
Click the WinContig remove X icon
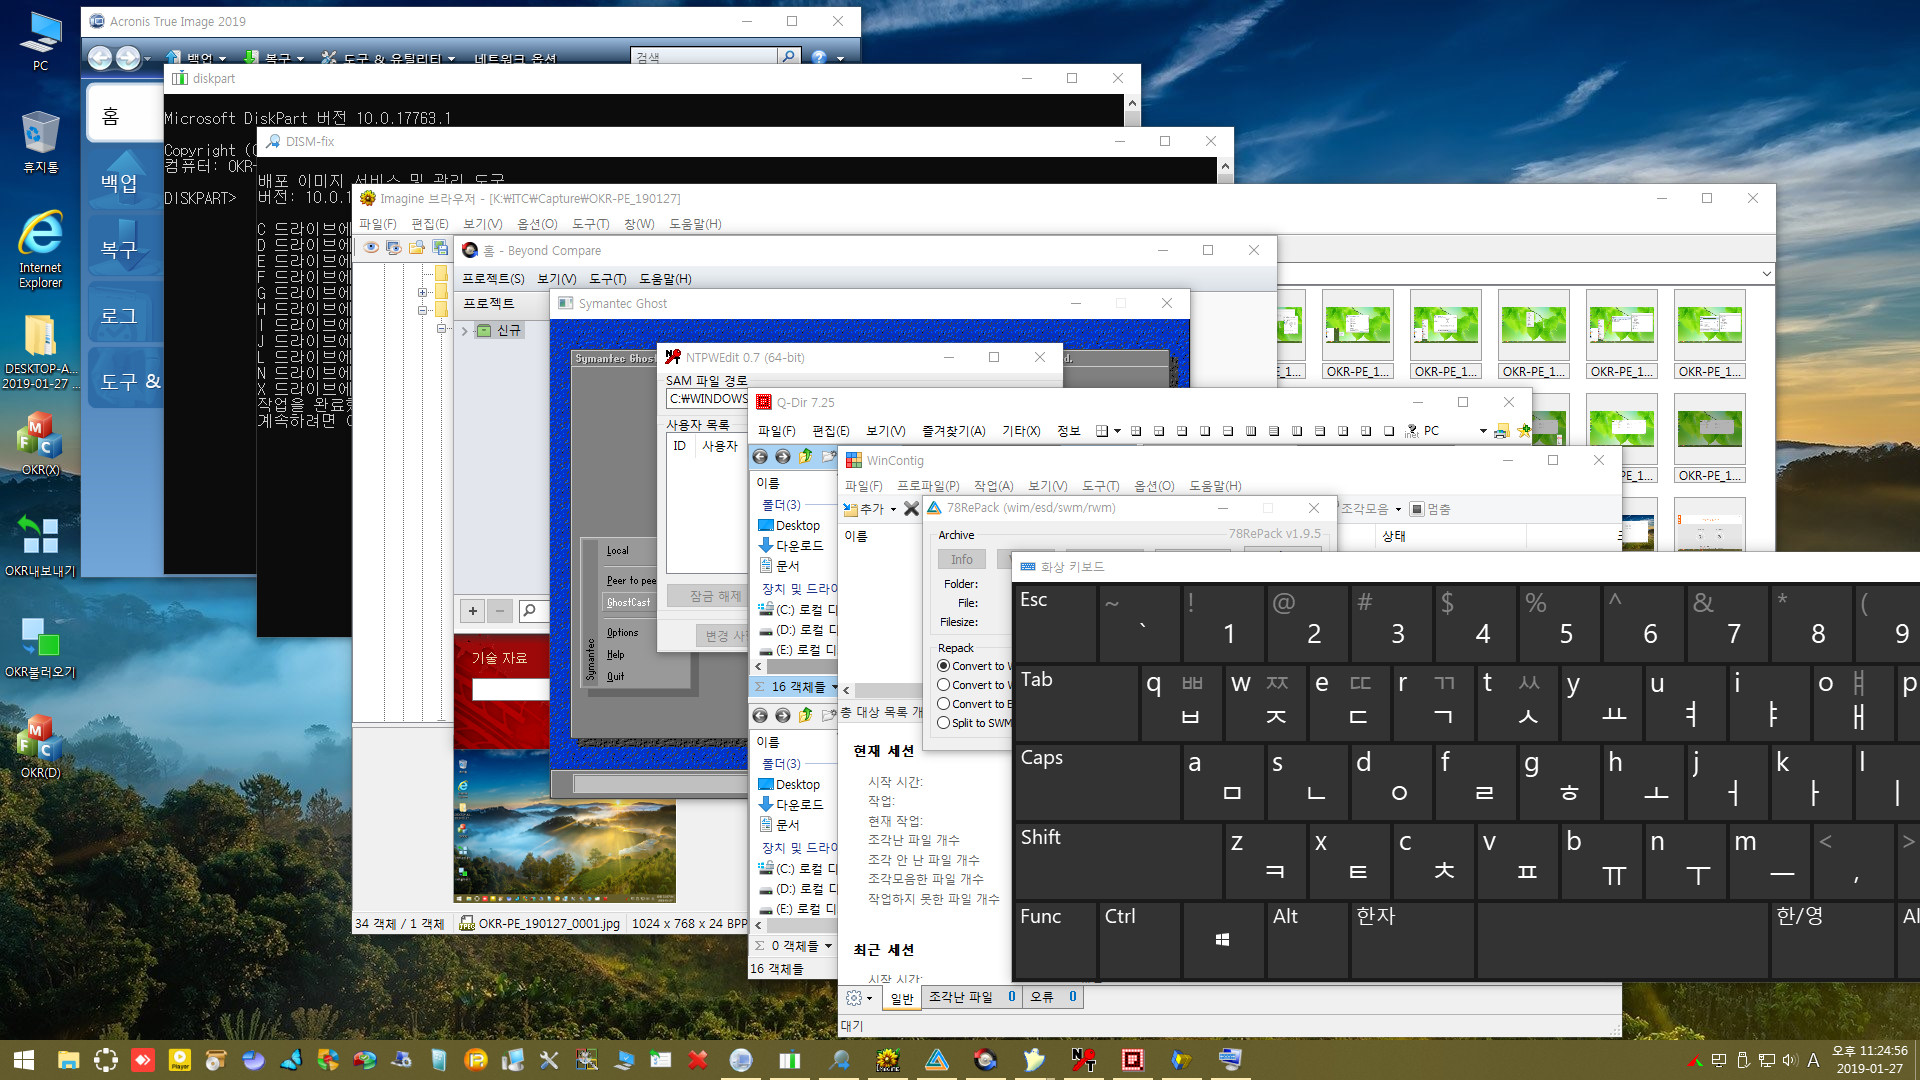click(x=911, y=509)
